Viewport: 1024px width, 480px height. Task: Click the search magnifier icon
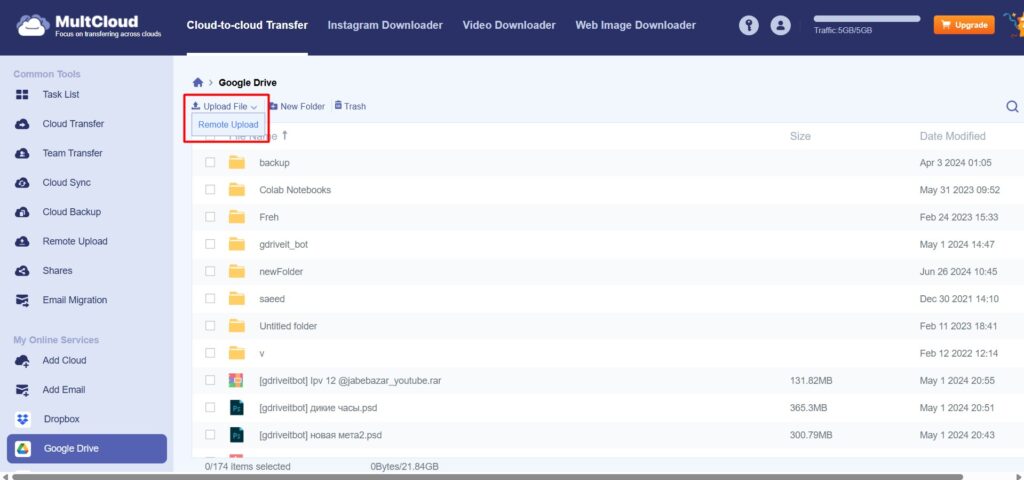point(1012,107)
